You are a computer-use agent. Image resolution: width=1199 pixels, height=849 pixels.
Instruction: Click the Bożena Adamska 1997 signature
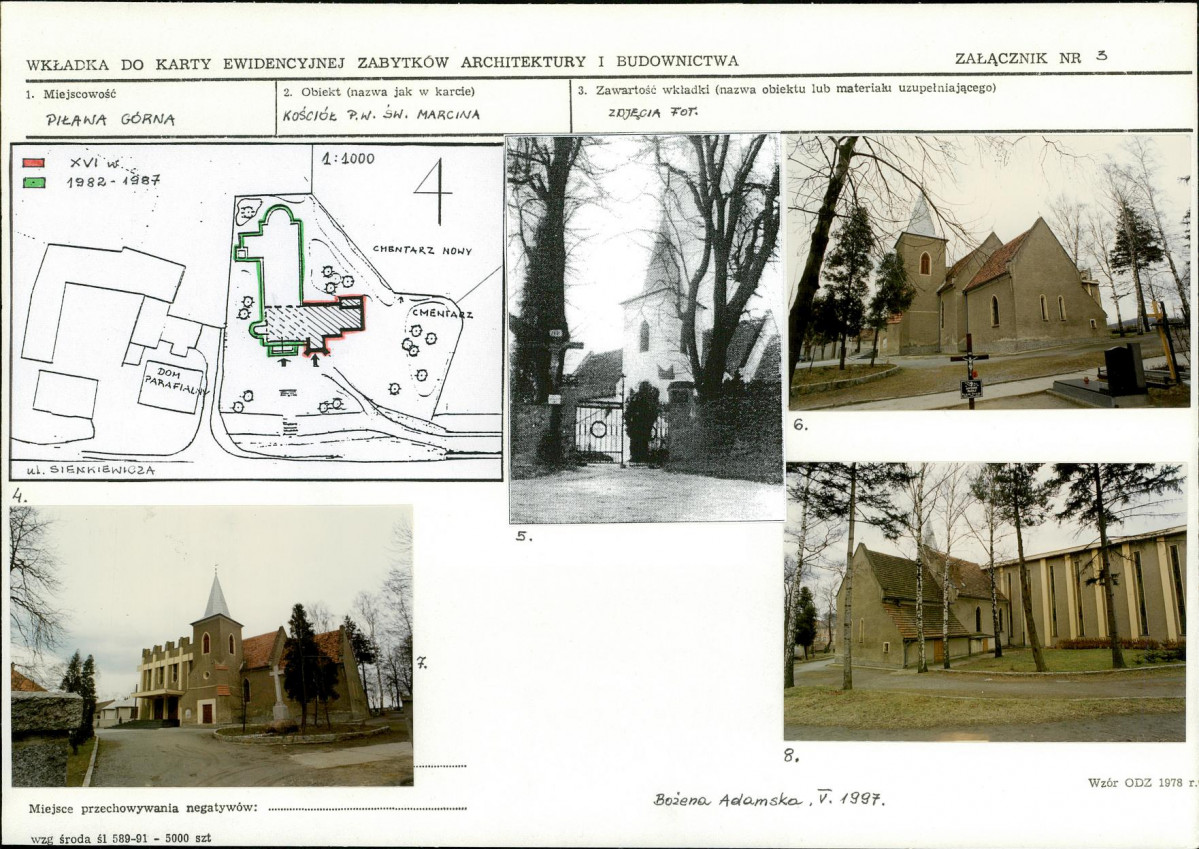pyautogui.click(x=768, y=799)
